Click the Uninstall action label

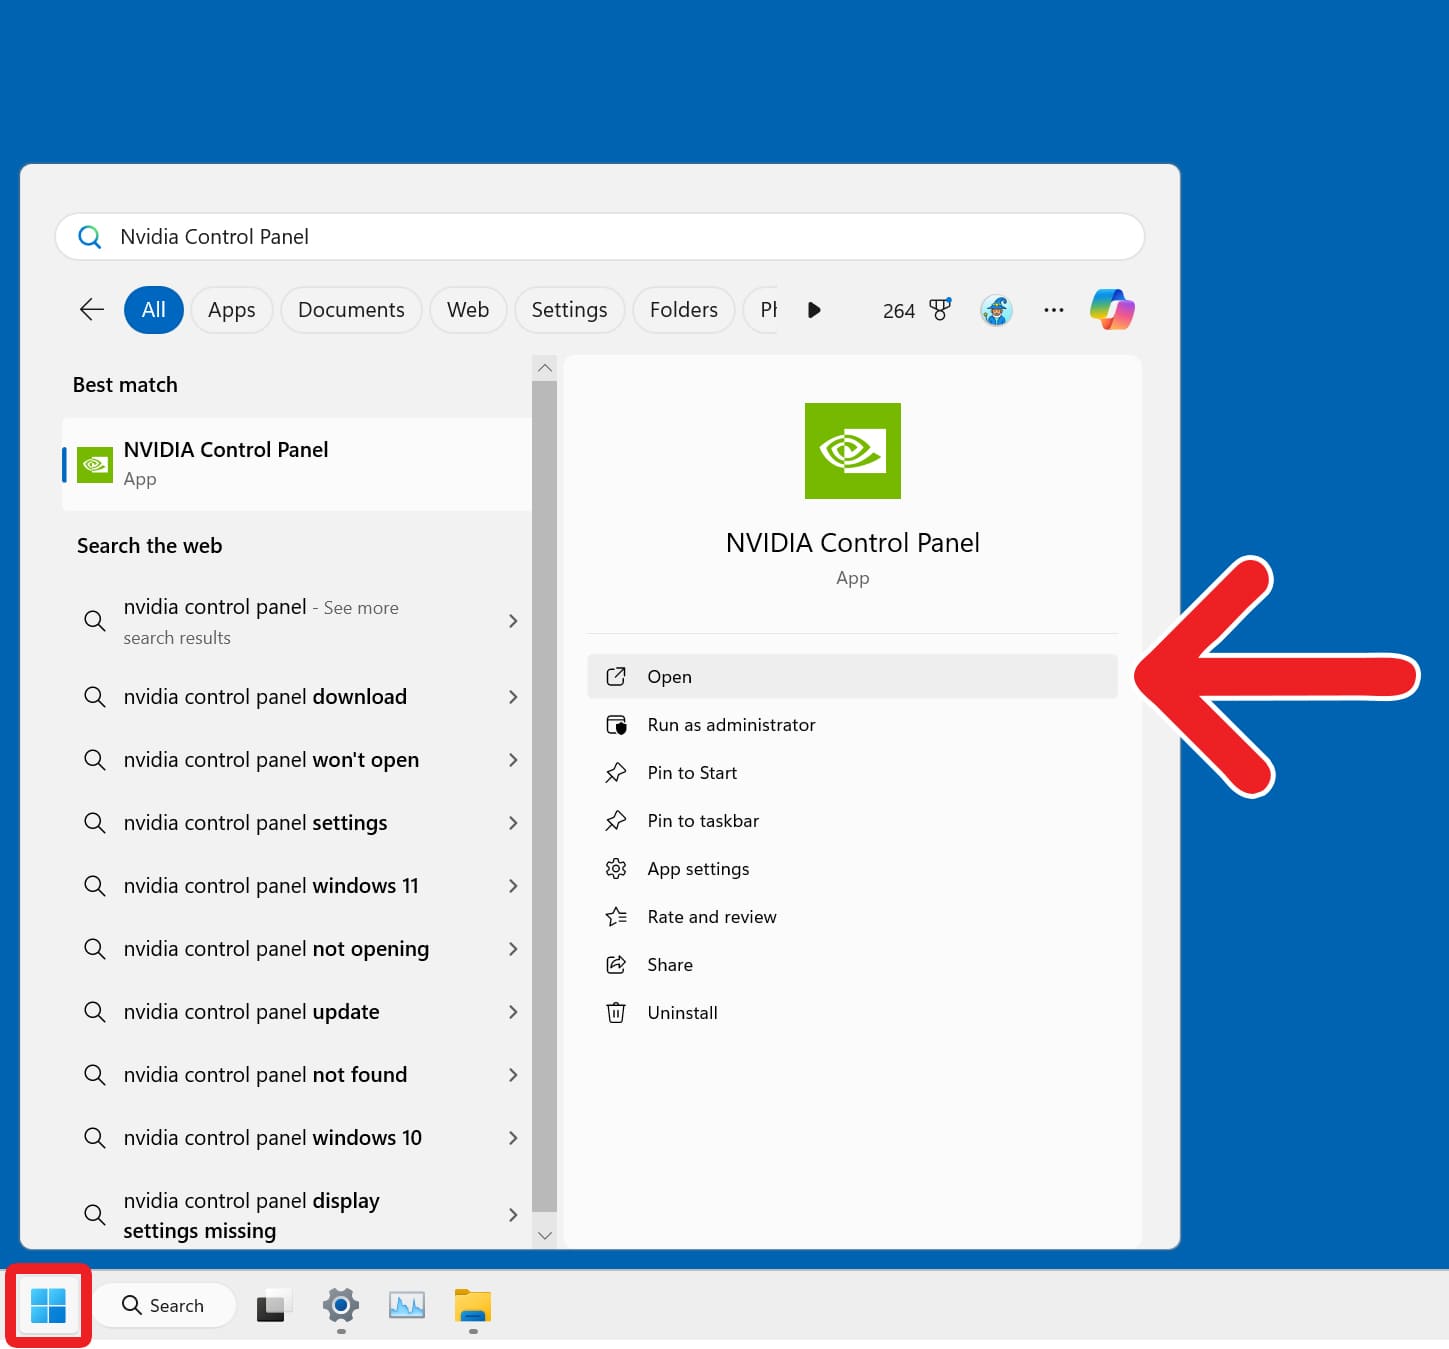(x=682, y=1013)
